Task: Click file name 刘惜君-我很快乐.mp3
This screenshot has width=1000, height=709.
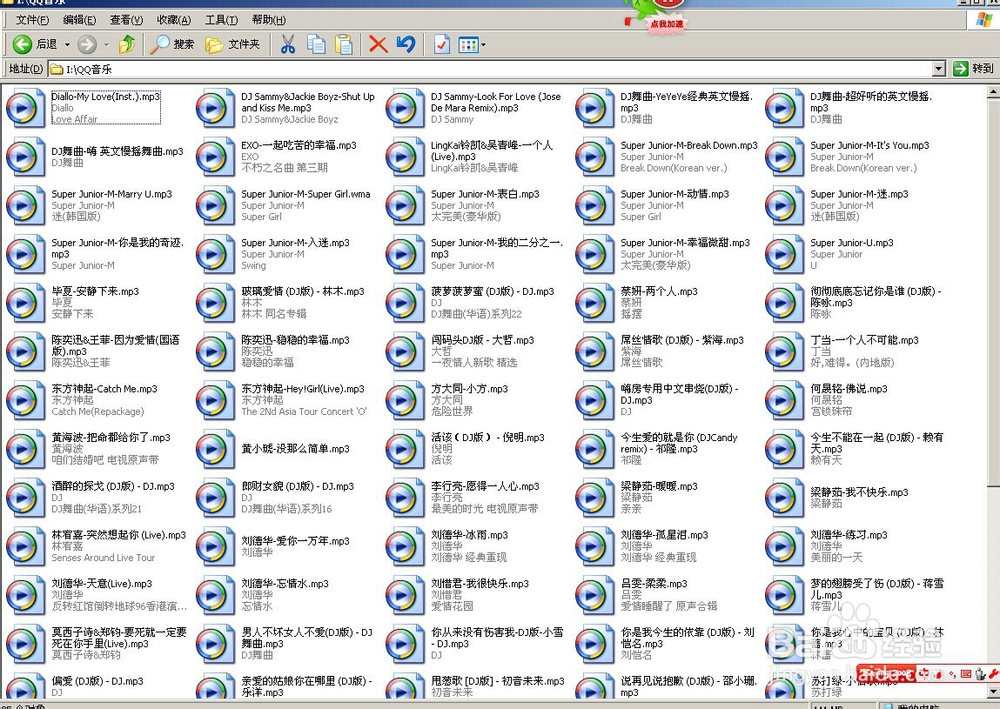Action: point(480,583)
